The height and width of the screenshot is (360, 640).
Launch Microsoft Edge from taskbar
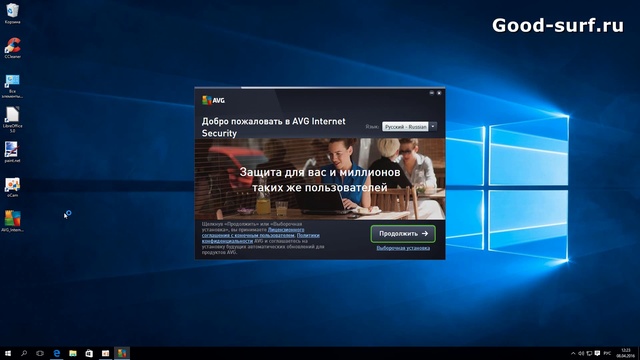tap(57, 353)
